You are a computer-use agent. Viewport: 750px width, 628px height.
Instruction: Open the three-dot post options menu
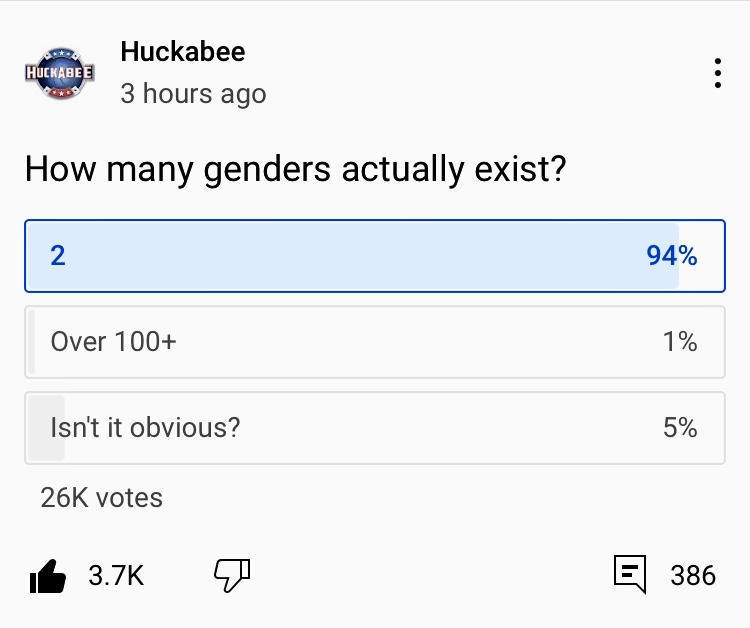pyautogui.click(x=718, y=75)
